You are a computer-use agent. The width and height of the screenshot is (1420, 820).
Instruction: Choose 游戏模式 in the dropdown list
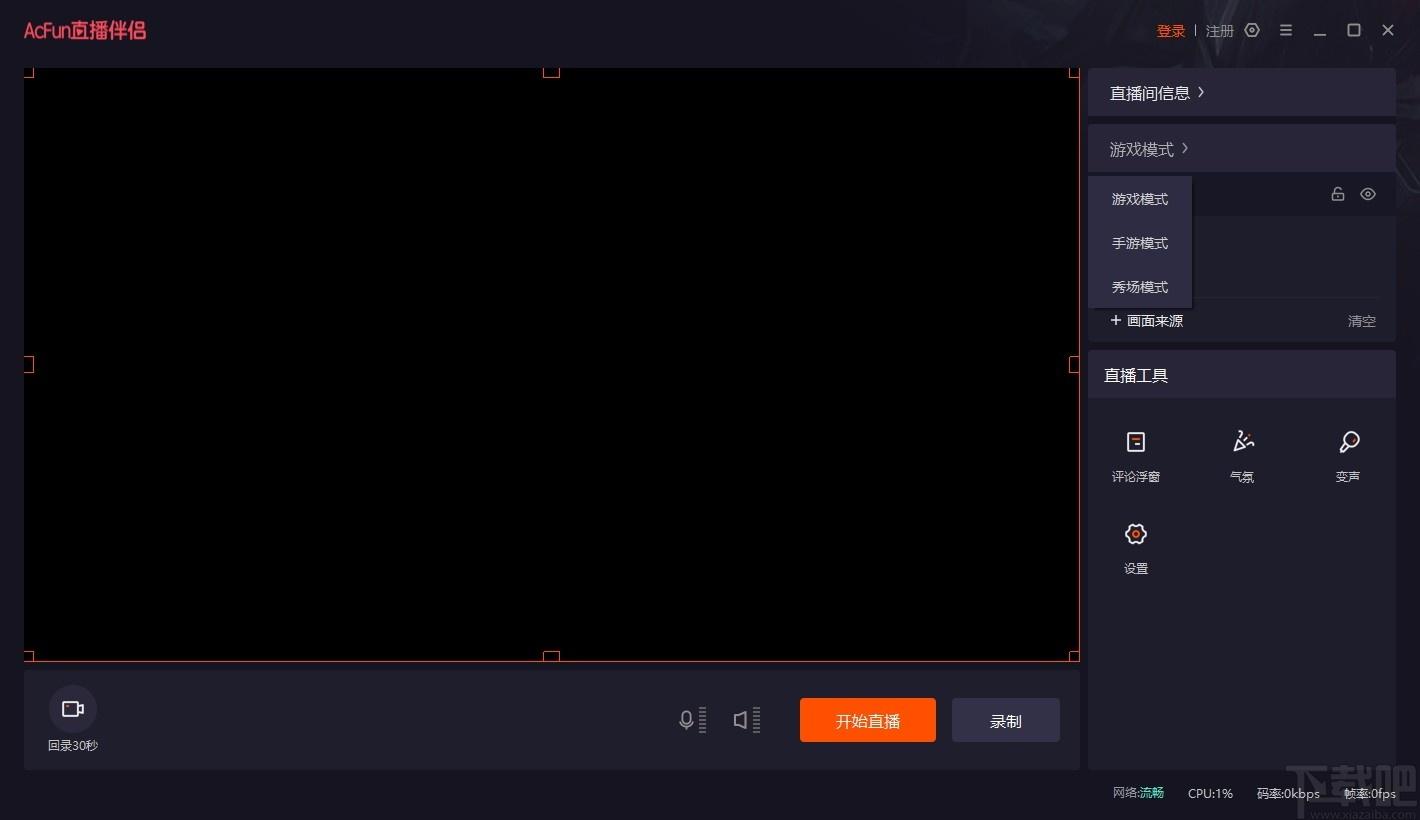pyautogui.click(x=1140, y=199)
